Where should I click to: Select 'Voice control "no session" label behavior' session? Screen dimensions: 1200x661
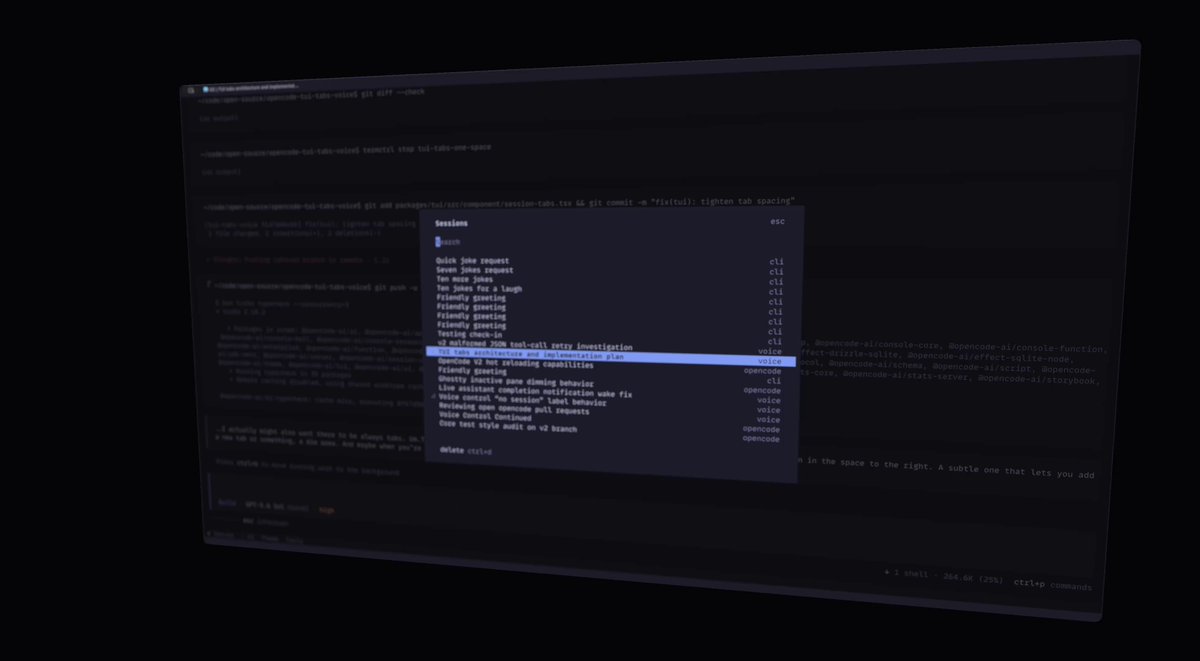tap(610, 402)
